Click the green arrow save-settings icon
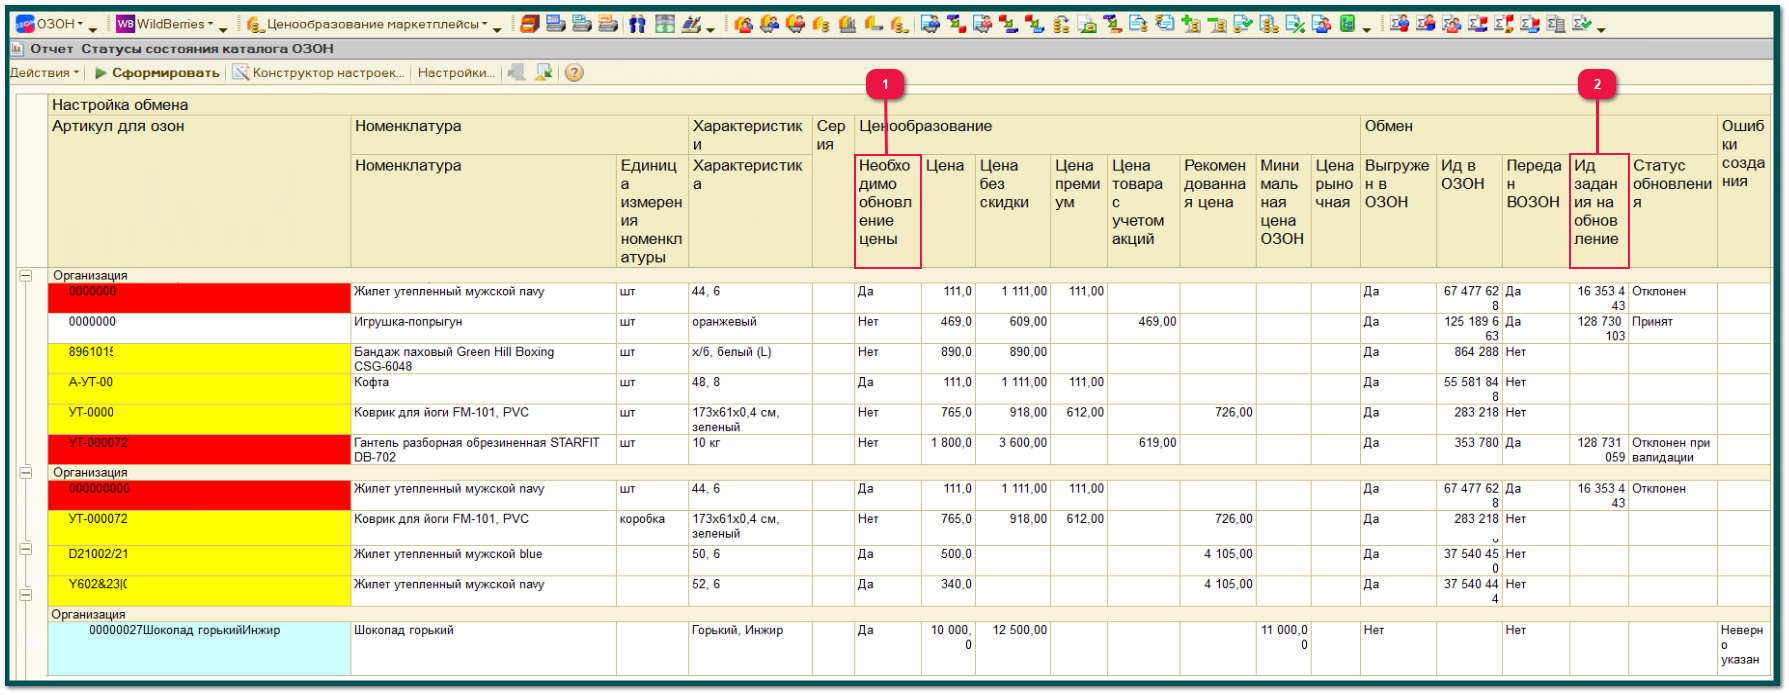The height and width of the screenshot is (695, 1789). click(x=544, y=72)
